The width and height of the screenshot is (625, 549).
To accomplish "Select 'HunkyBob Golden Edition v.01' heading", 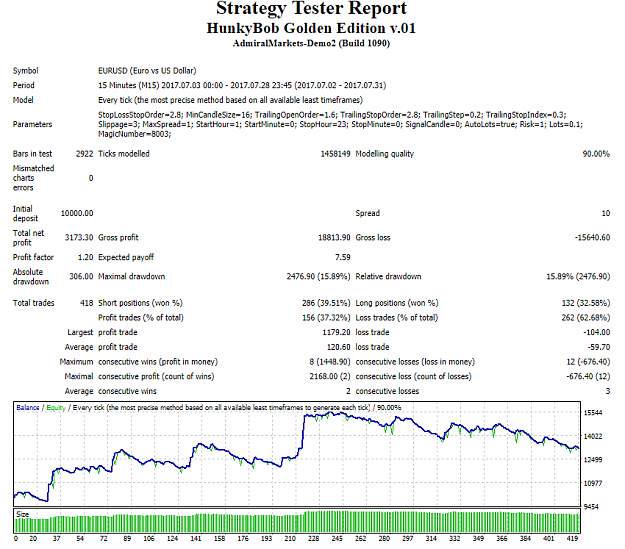I will [311, 28].
